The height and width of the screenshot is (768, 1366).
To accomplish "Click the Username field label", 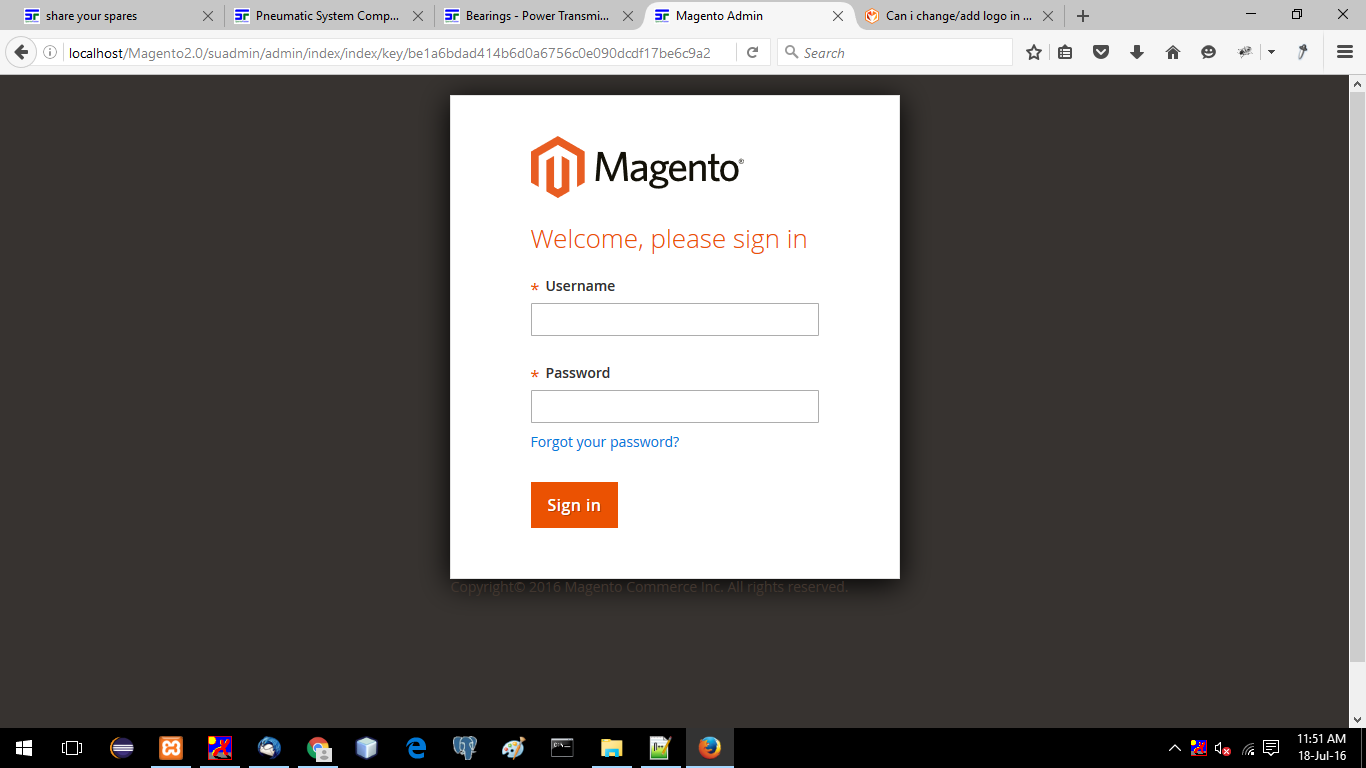I will [580, 286].
